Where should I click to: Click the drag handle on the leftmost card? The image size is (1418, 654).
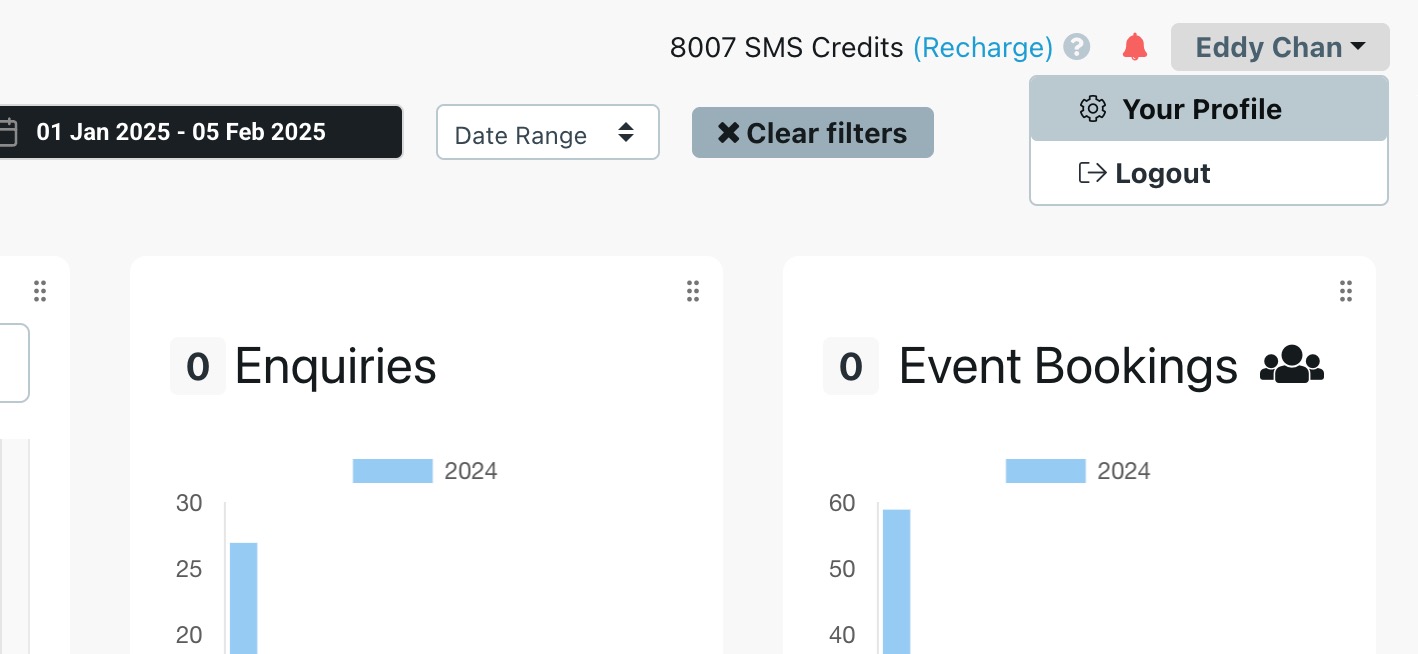(x=40, y=291)
